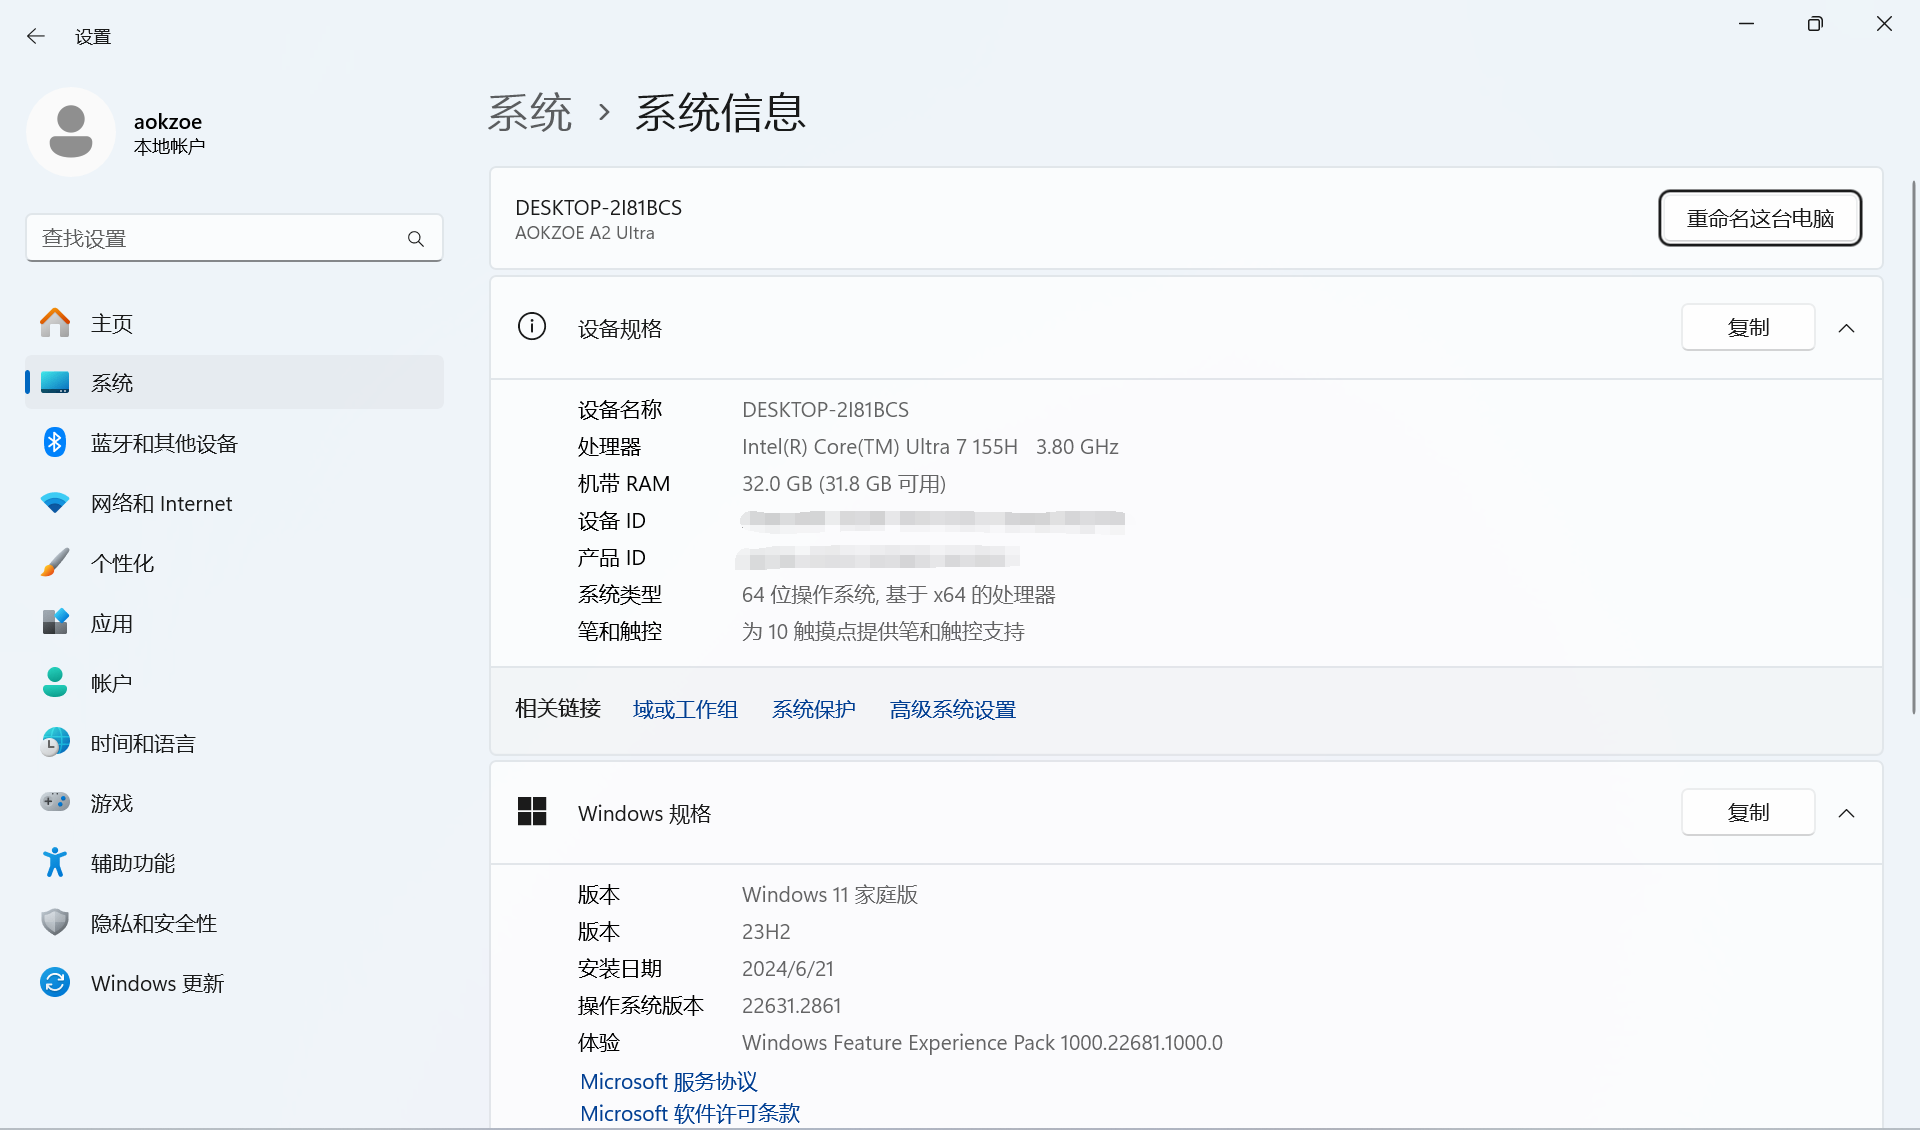The image size is (1920, 1130).
Task: Click the info icon beside 设备规格
Action: [x=532, y=327]
